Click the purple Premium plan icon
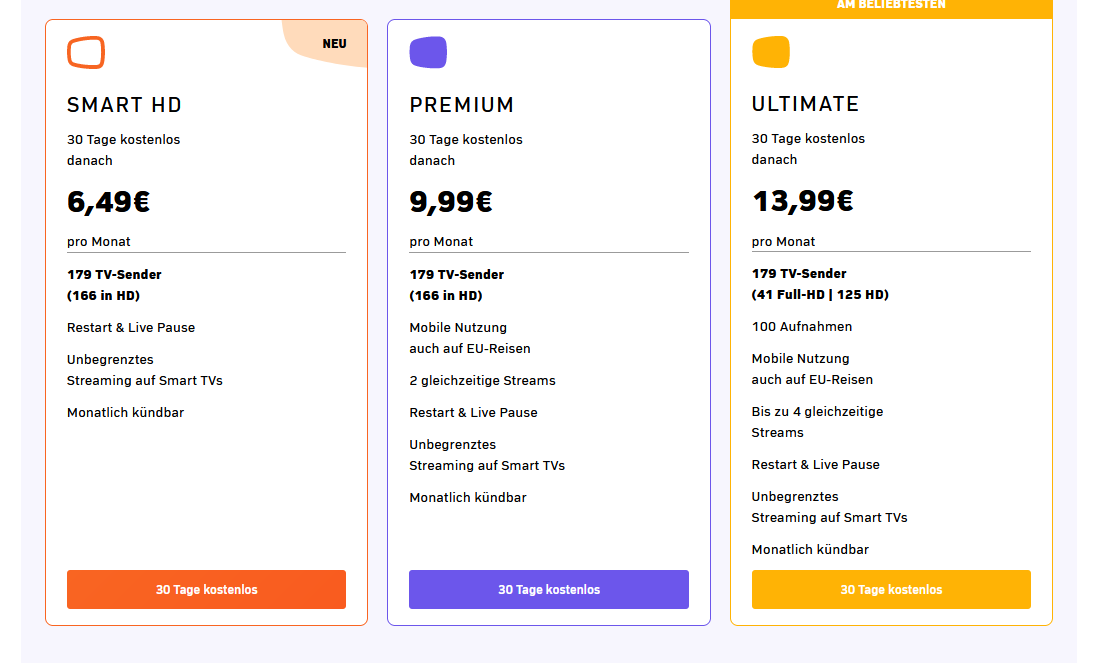 428,53
